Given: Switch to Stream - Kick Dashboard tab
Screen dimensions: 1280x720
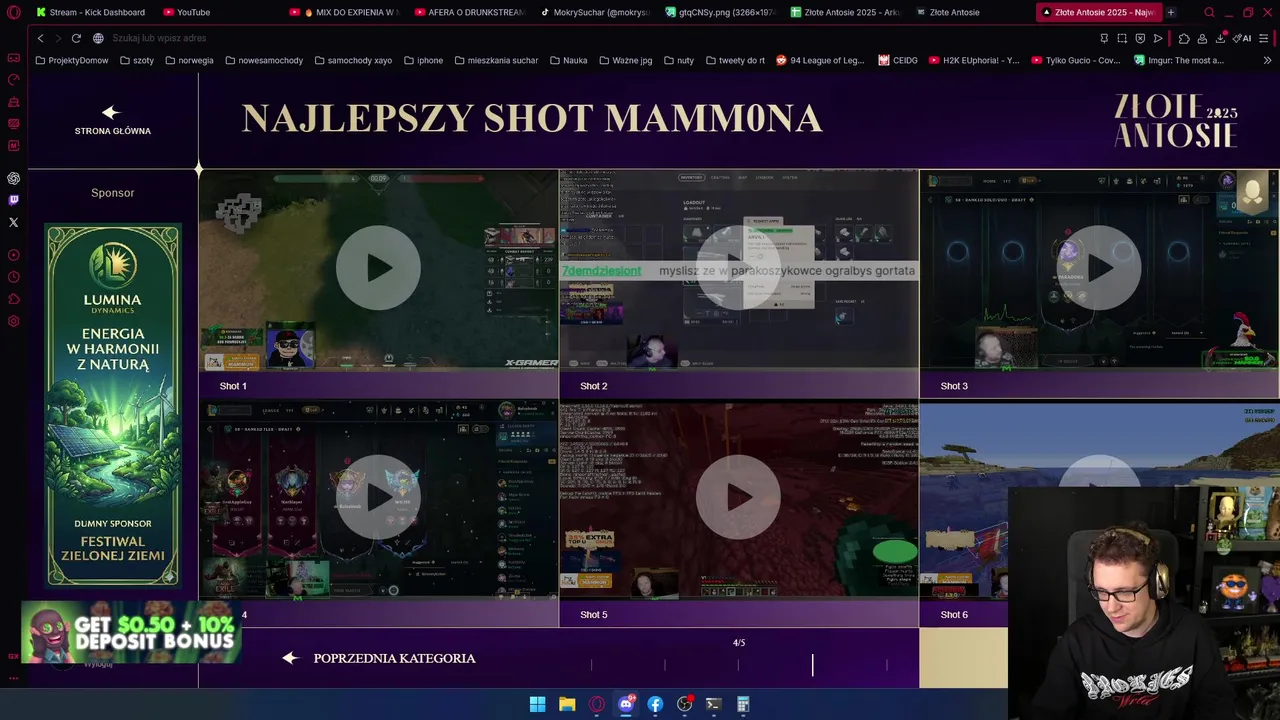Looking at the screenshot, I should click(x=90, y=12).
